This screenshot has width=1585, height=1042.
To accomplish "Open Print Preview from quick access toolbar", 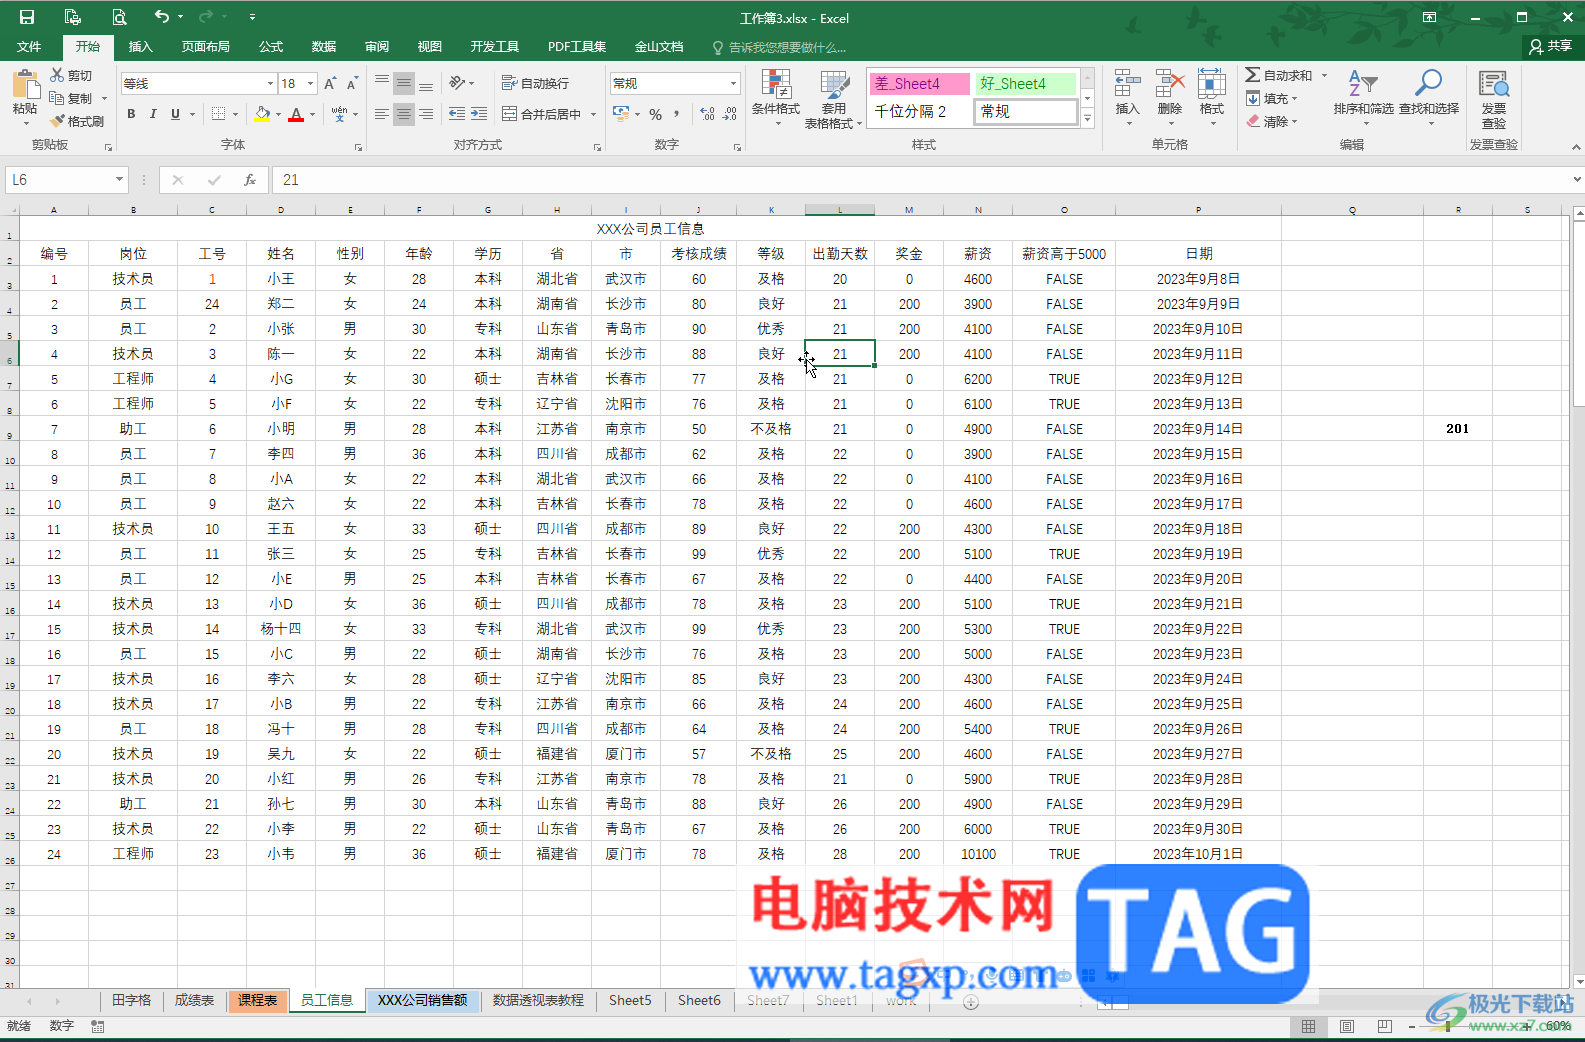I will (119, 17).
